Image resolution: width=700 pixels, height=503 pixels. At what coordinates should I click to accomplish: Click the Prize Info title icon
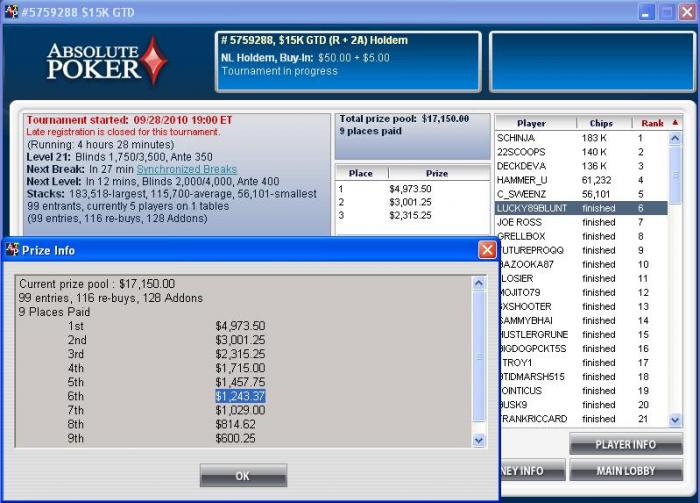pos(12,250)
